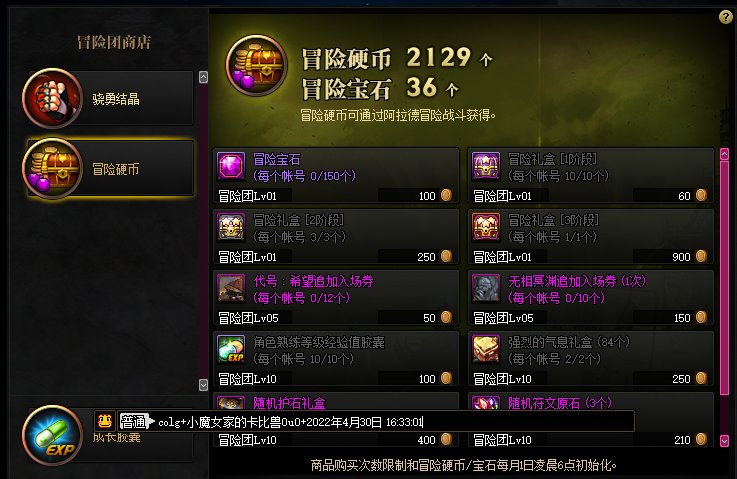737x479 pixels.
Task: Click the 冒险礼盒 2阶段 chest icon
Action: pyautogui.click(x=231, y=227)
